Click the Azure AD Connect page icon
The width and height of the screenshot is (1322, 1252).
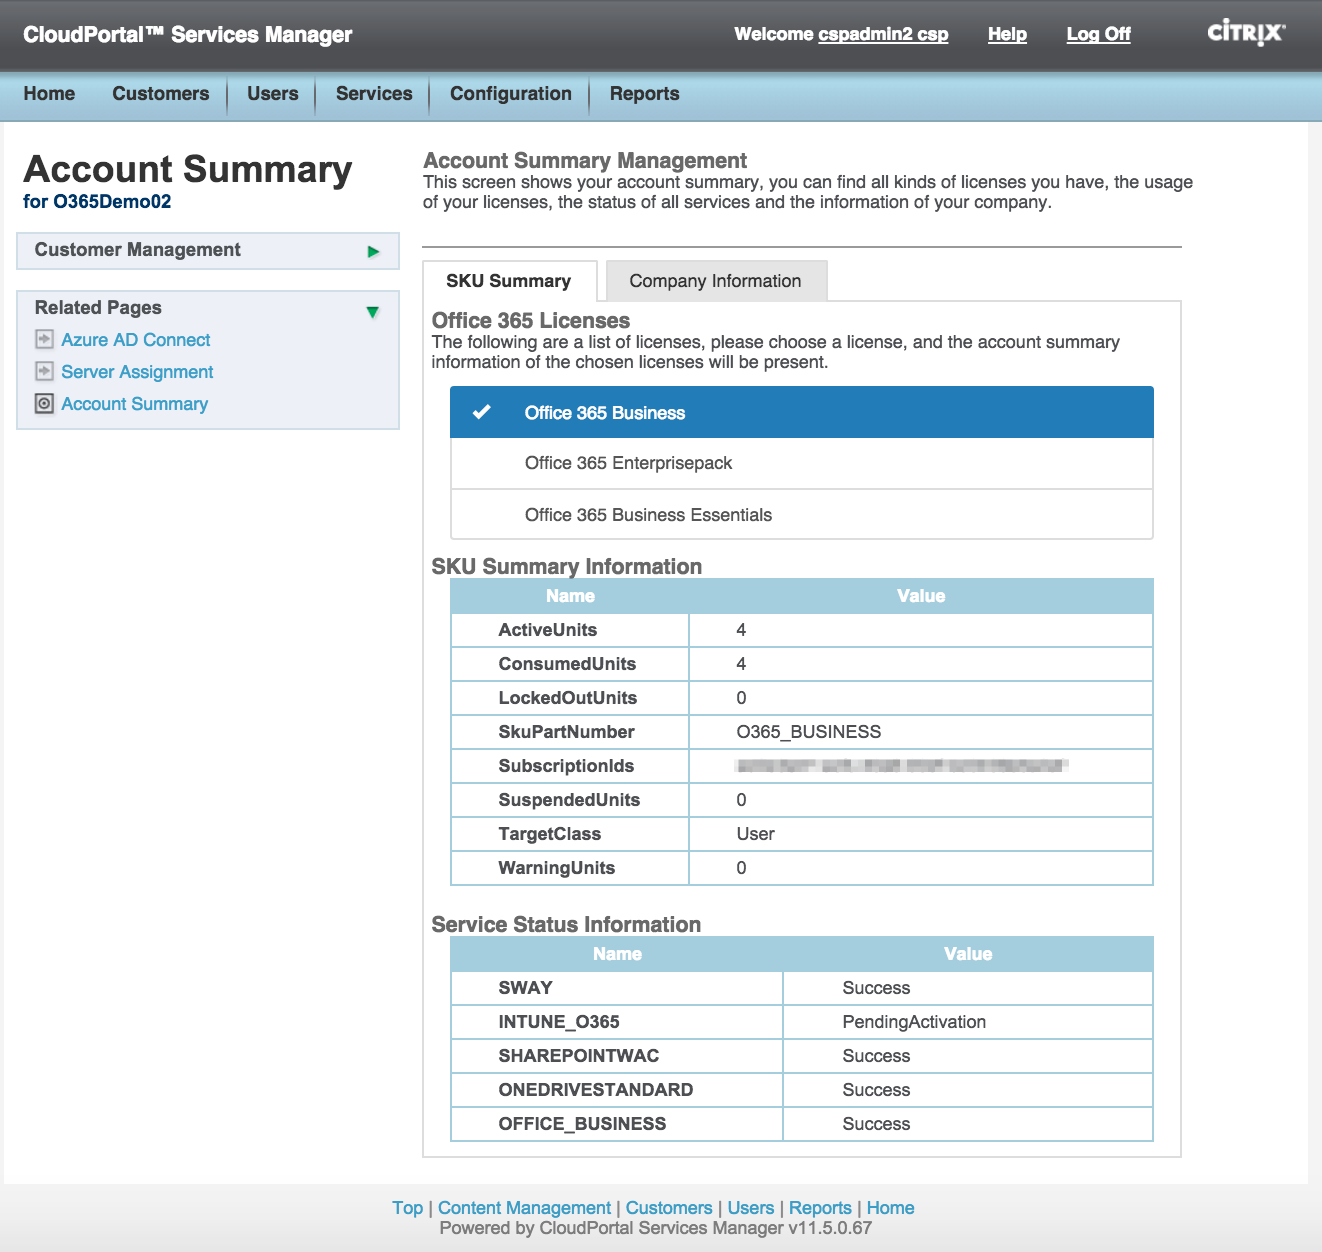44,340
